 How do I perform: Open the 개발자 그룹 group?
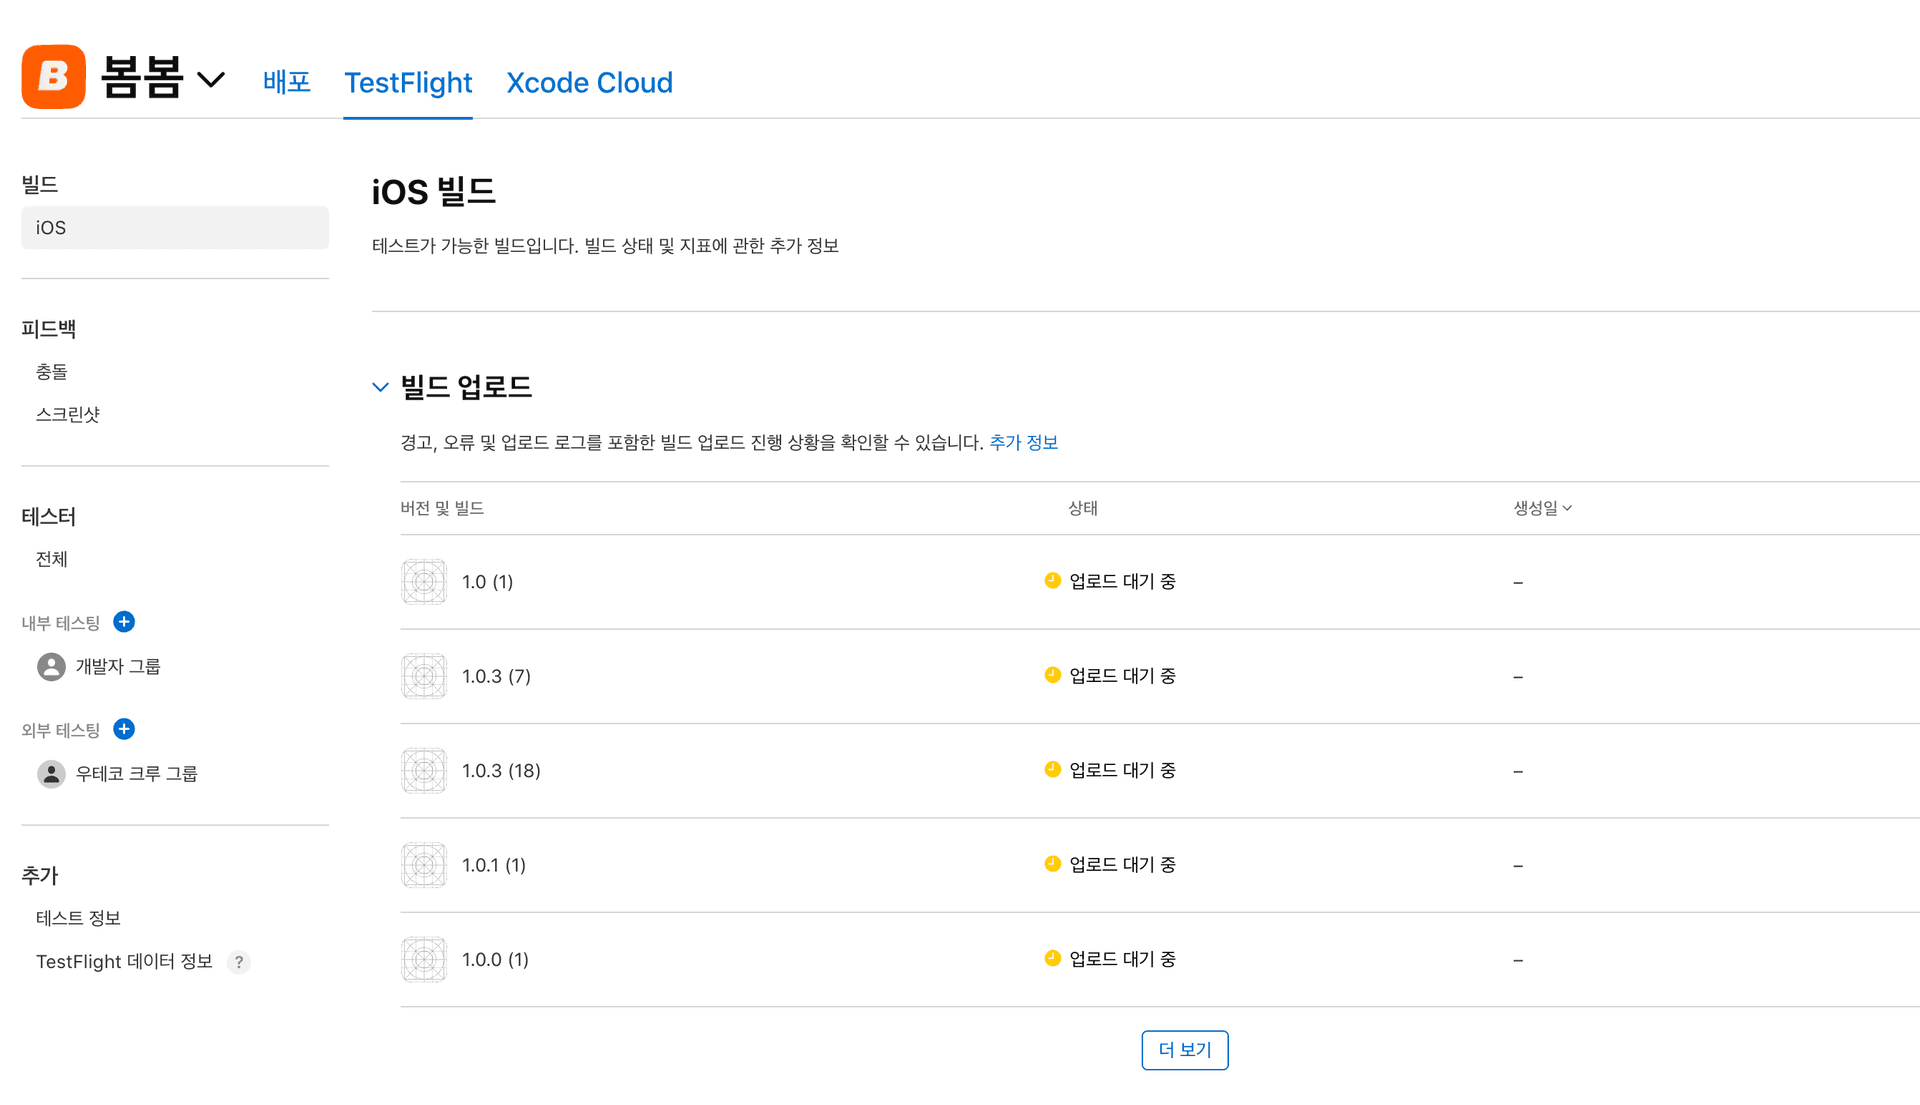coord(118,667)
